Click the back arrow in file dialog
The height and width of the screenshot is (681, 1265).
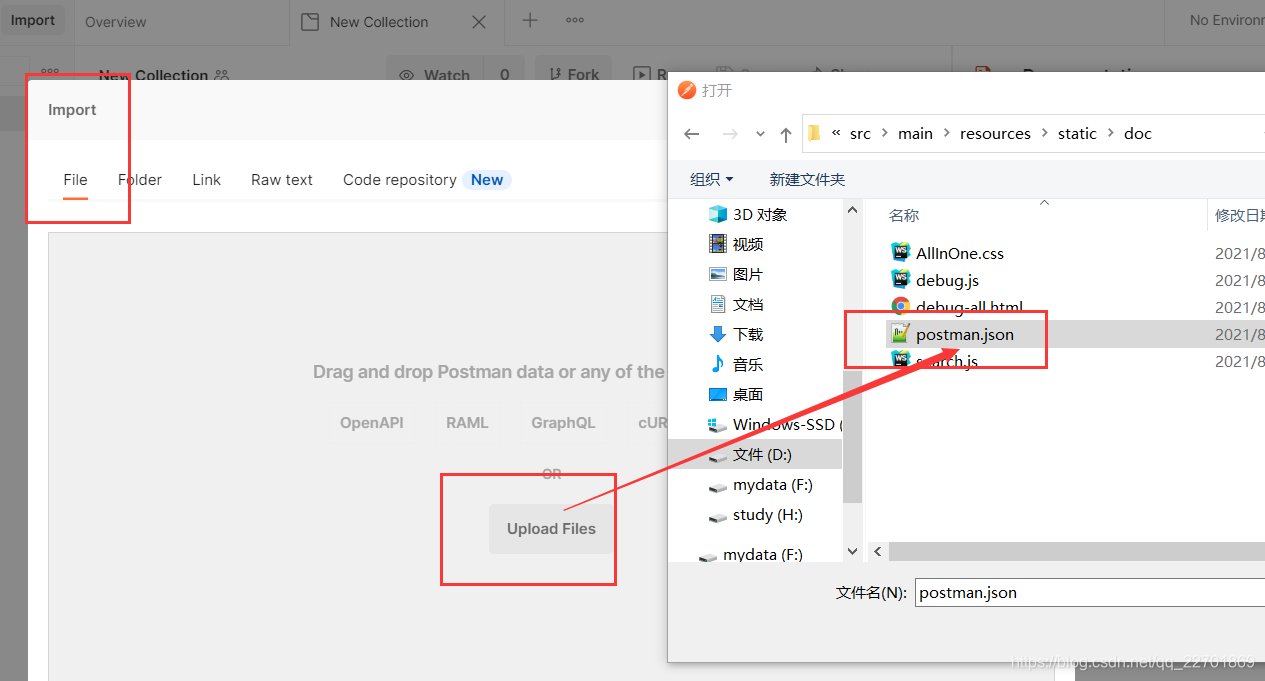(x=692, y=134)
